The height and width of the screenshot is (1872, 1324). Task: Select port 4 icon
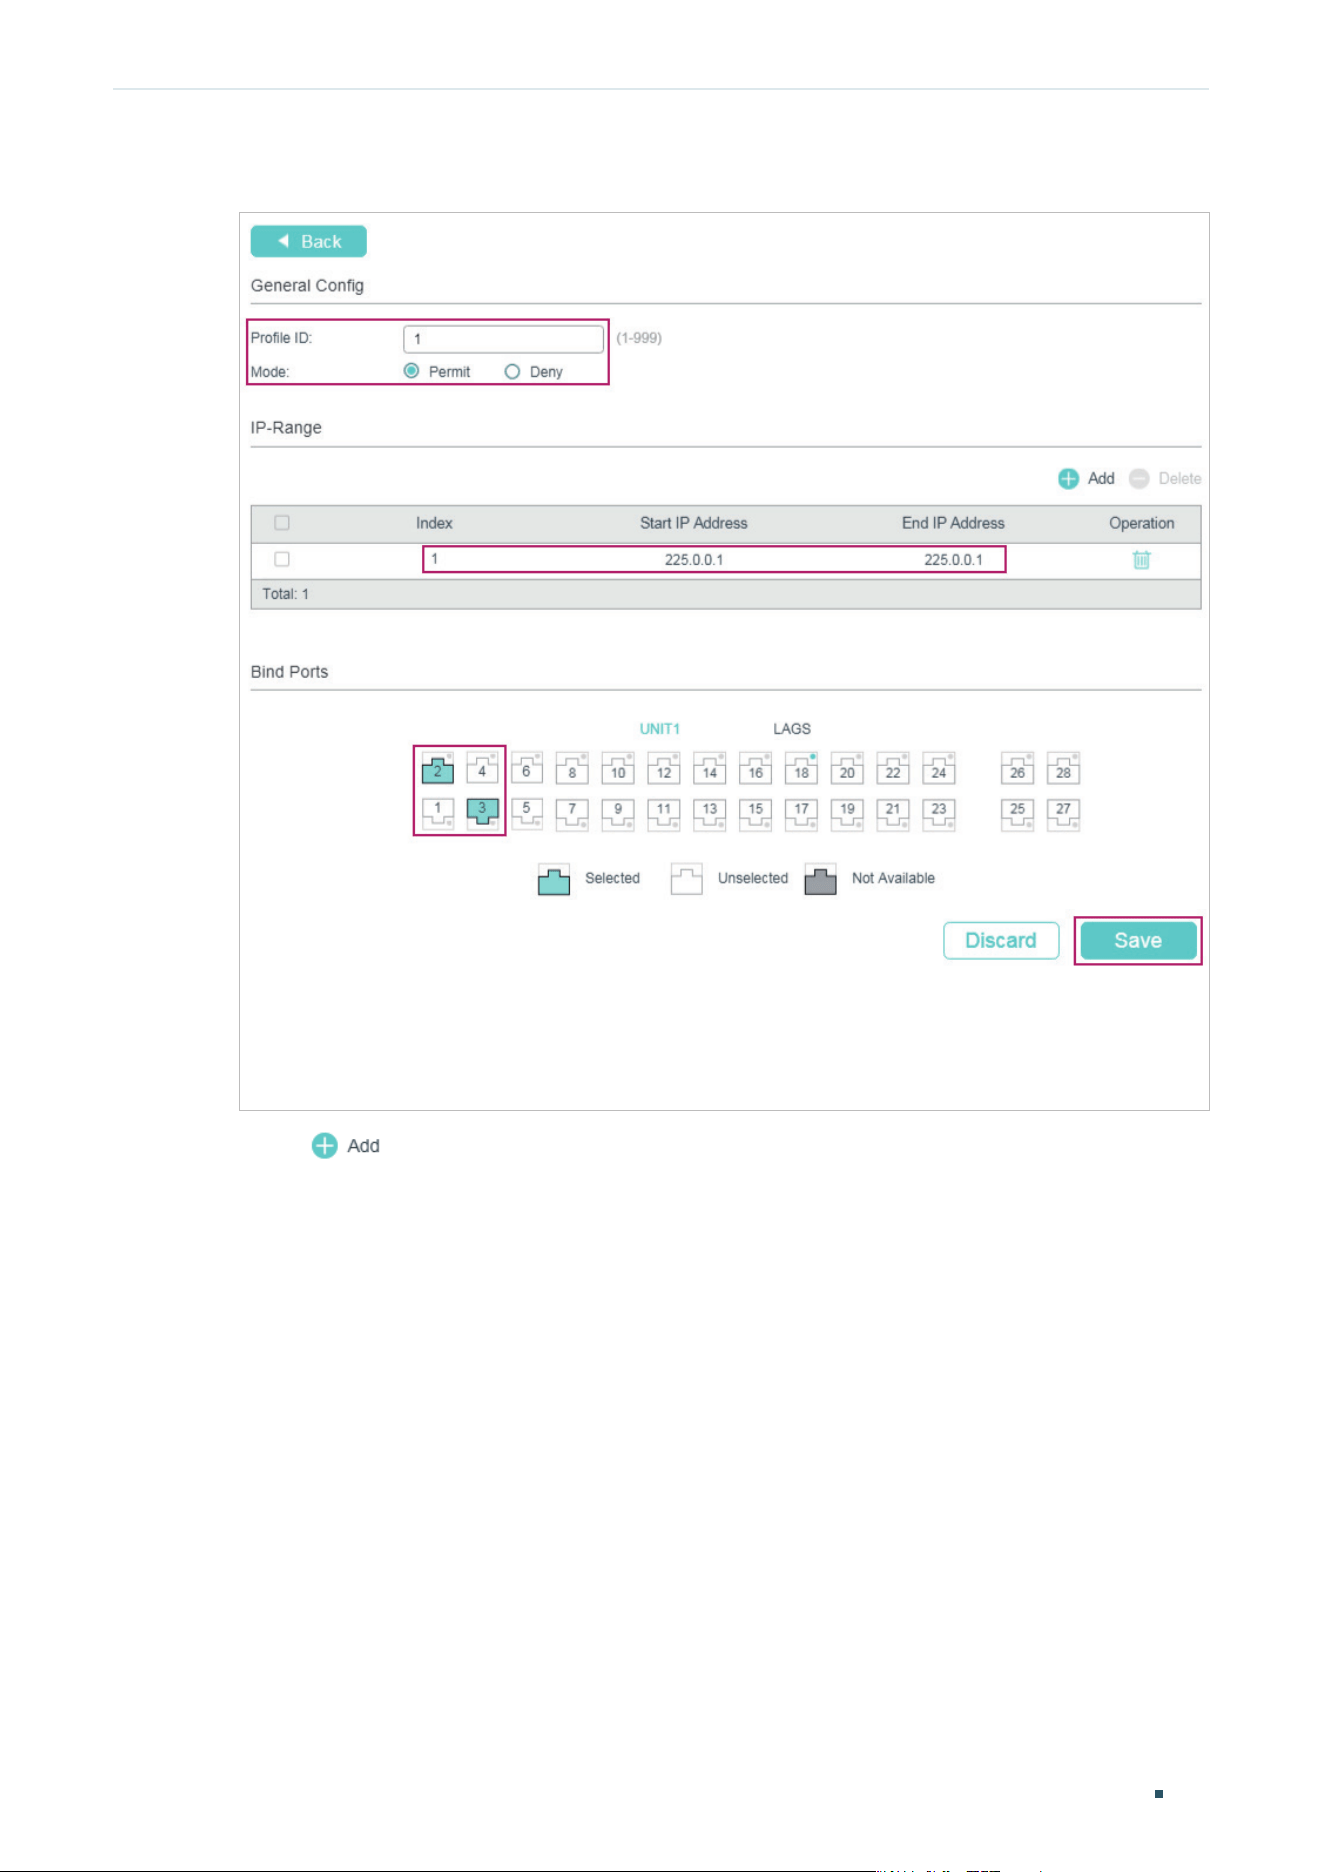[483, 768]
